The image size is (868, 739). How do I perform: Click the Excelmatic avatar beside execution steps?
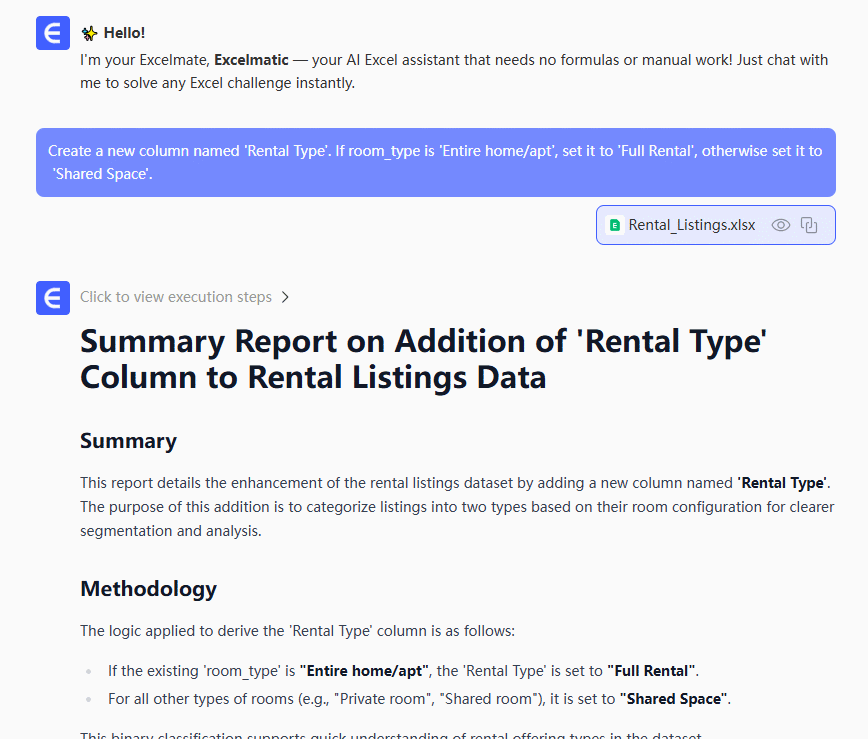tap(53, 298)
